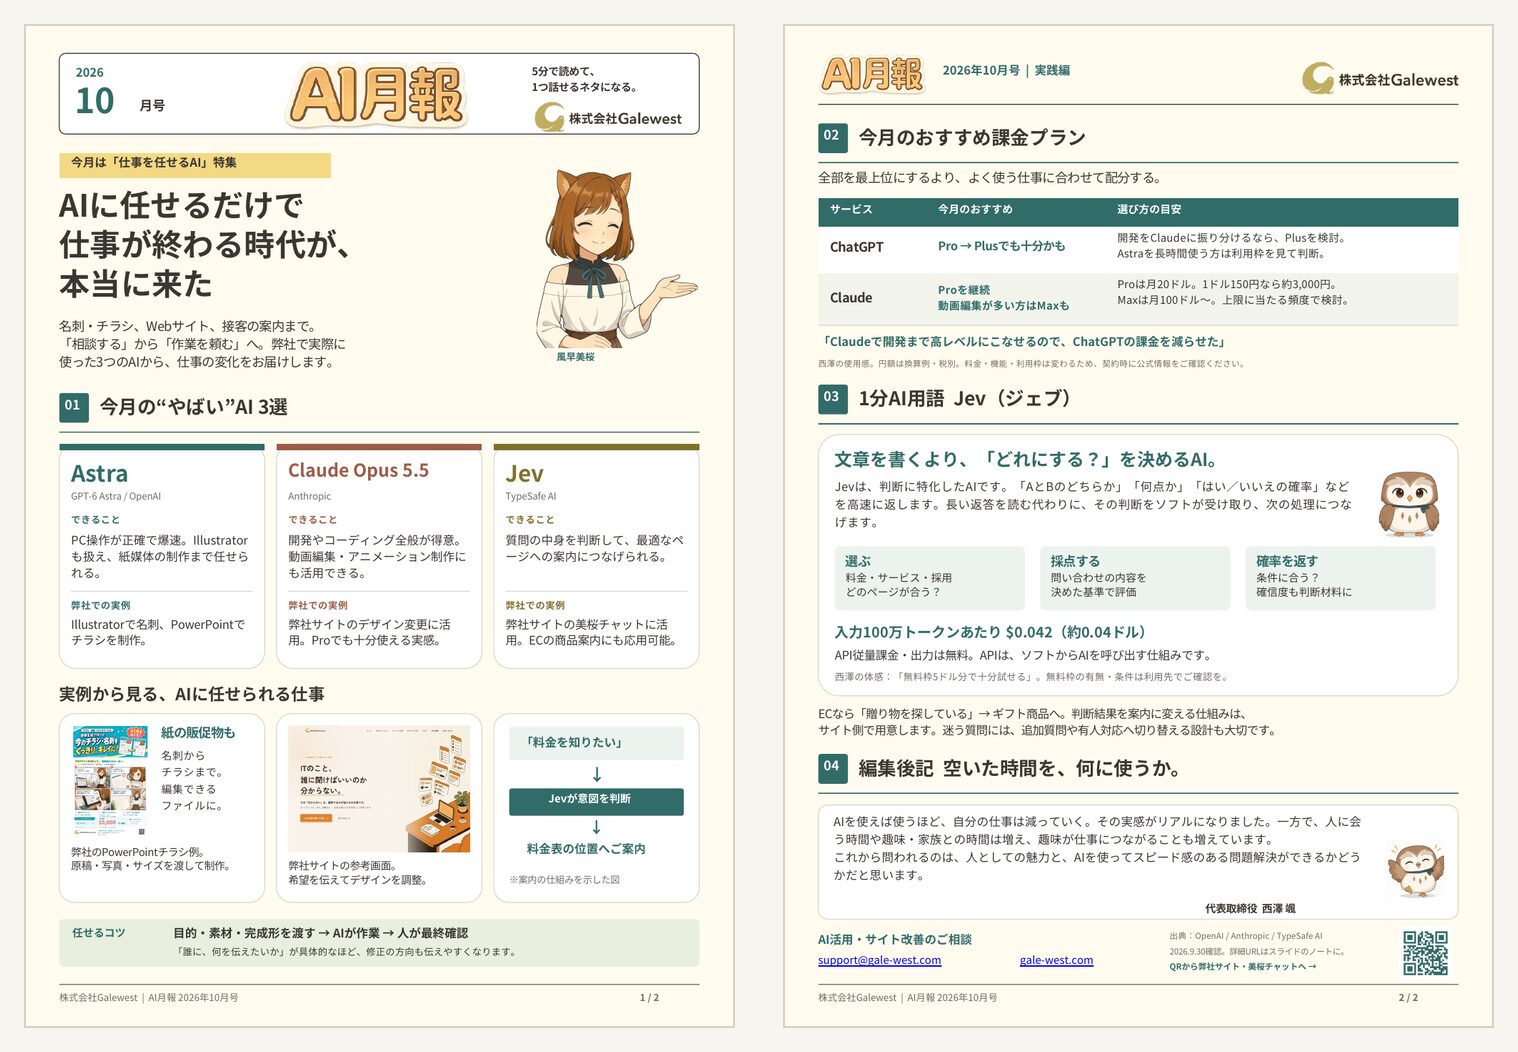This screenshot has height=1052, width=1518.
Task: Open the support@gale-west.com email link
Action: pyautogui.click(x=879, y=960)
